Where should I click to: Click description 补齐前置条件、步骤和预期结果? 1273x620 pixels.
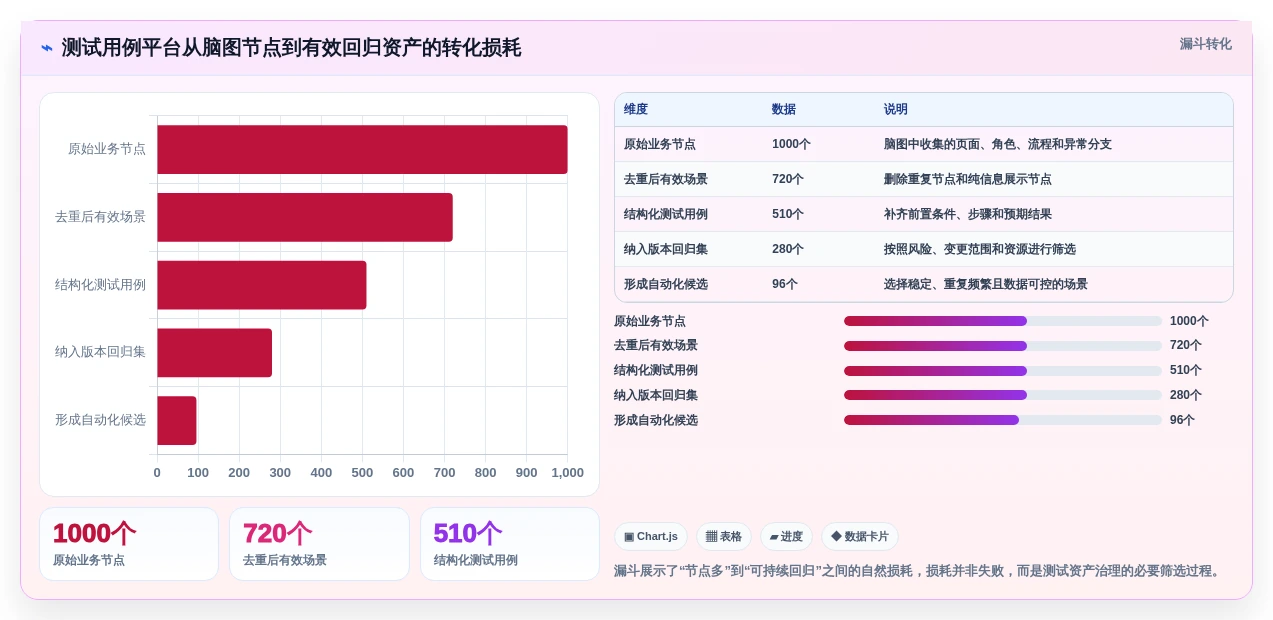pos(968,214)
